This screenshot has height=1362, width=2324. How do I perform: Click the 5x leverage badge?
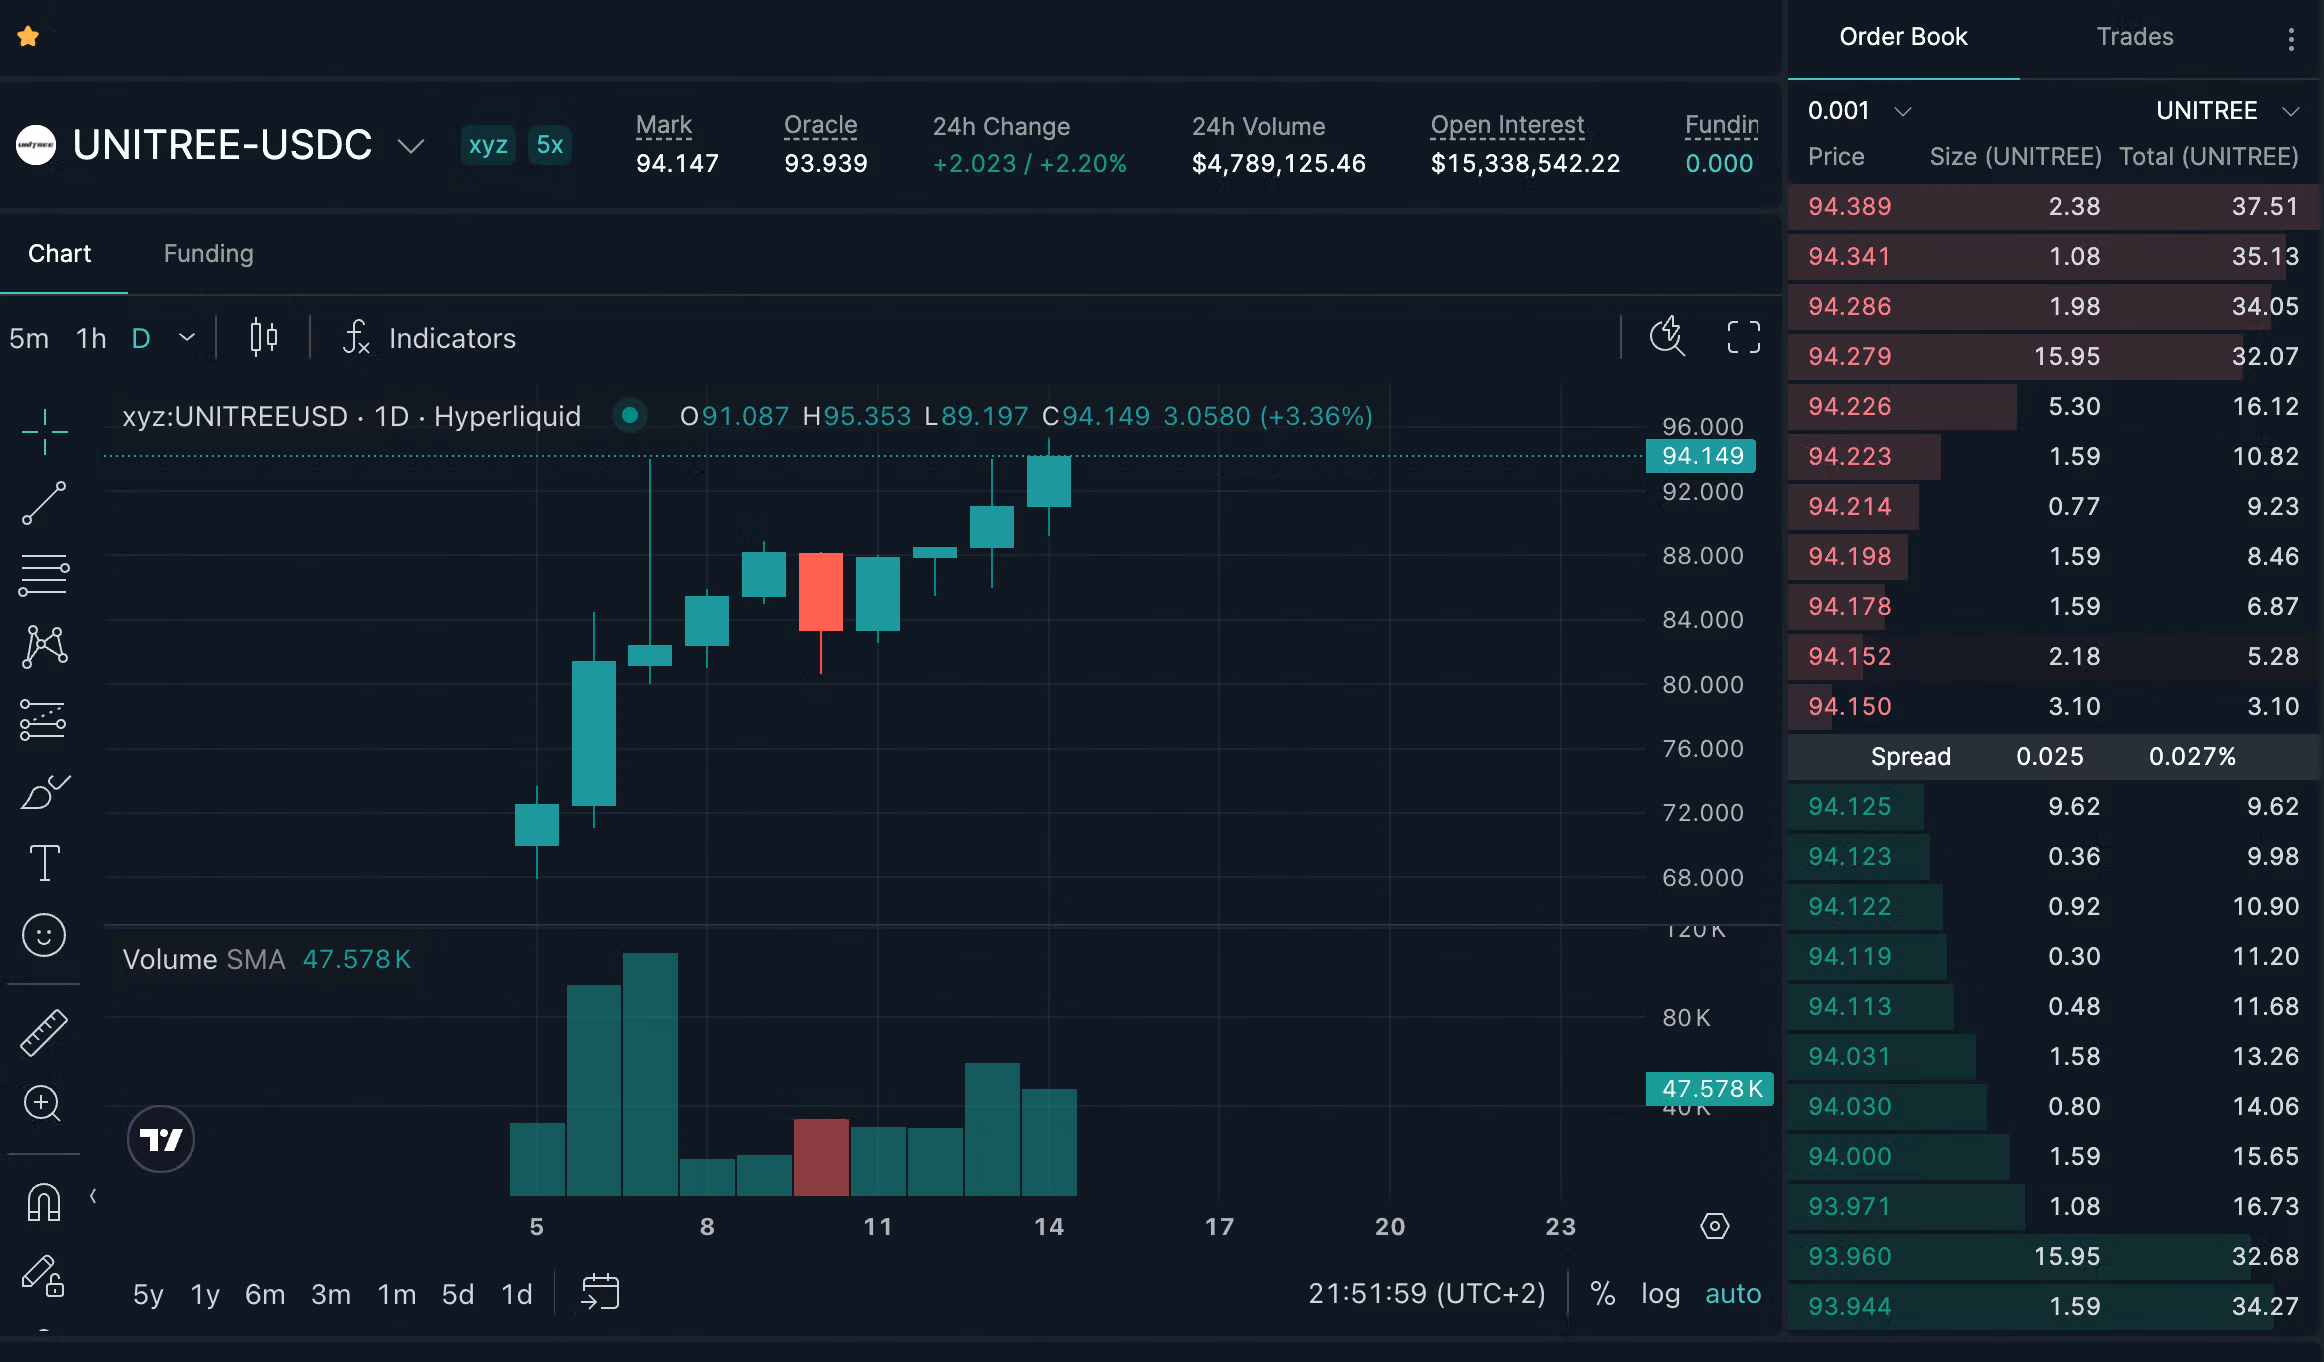coord(550,145)
